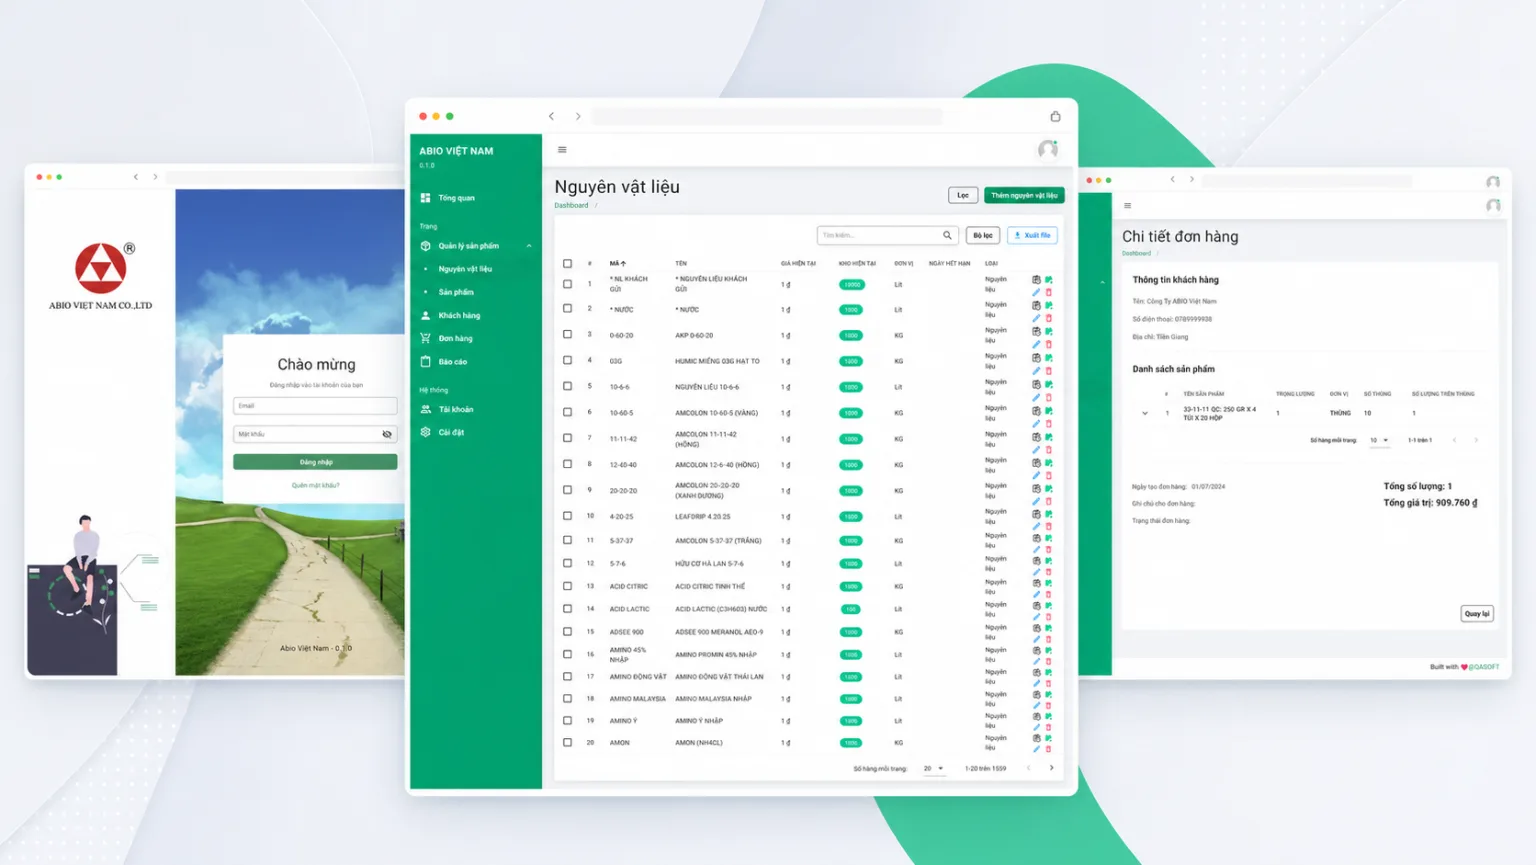Open Cài đặt sidebar item
The height and width of the screenshot is (865, 1536).
442,432
